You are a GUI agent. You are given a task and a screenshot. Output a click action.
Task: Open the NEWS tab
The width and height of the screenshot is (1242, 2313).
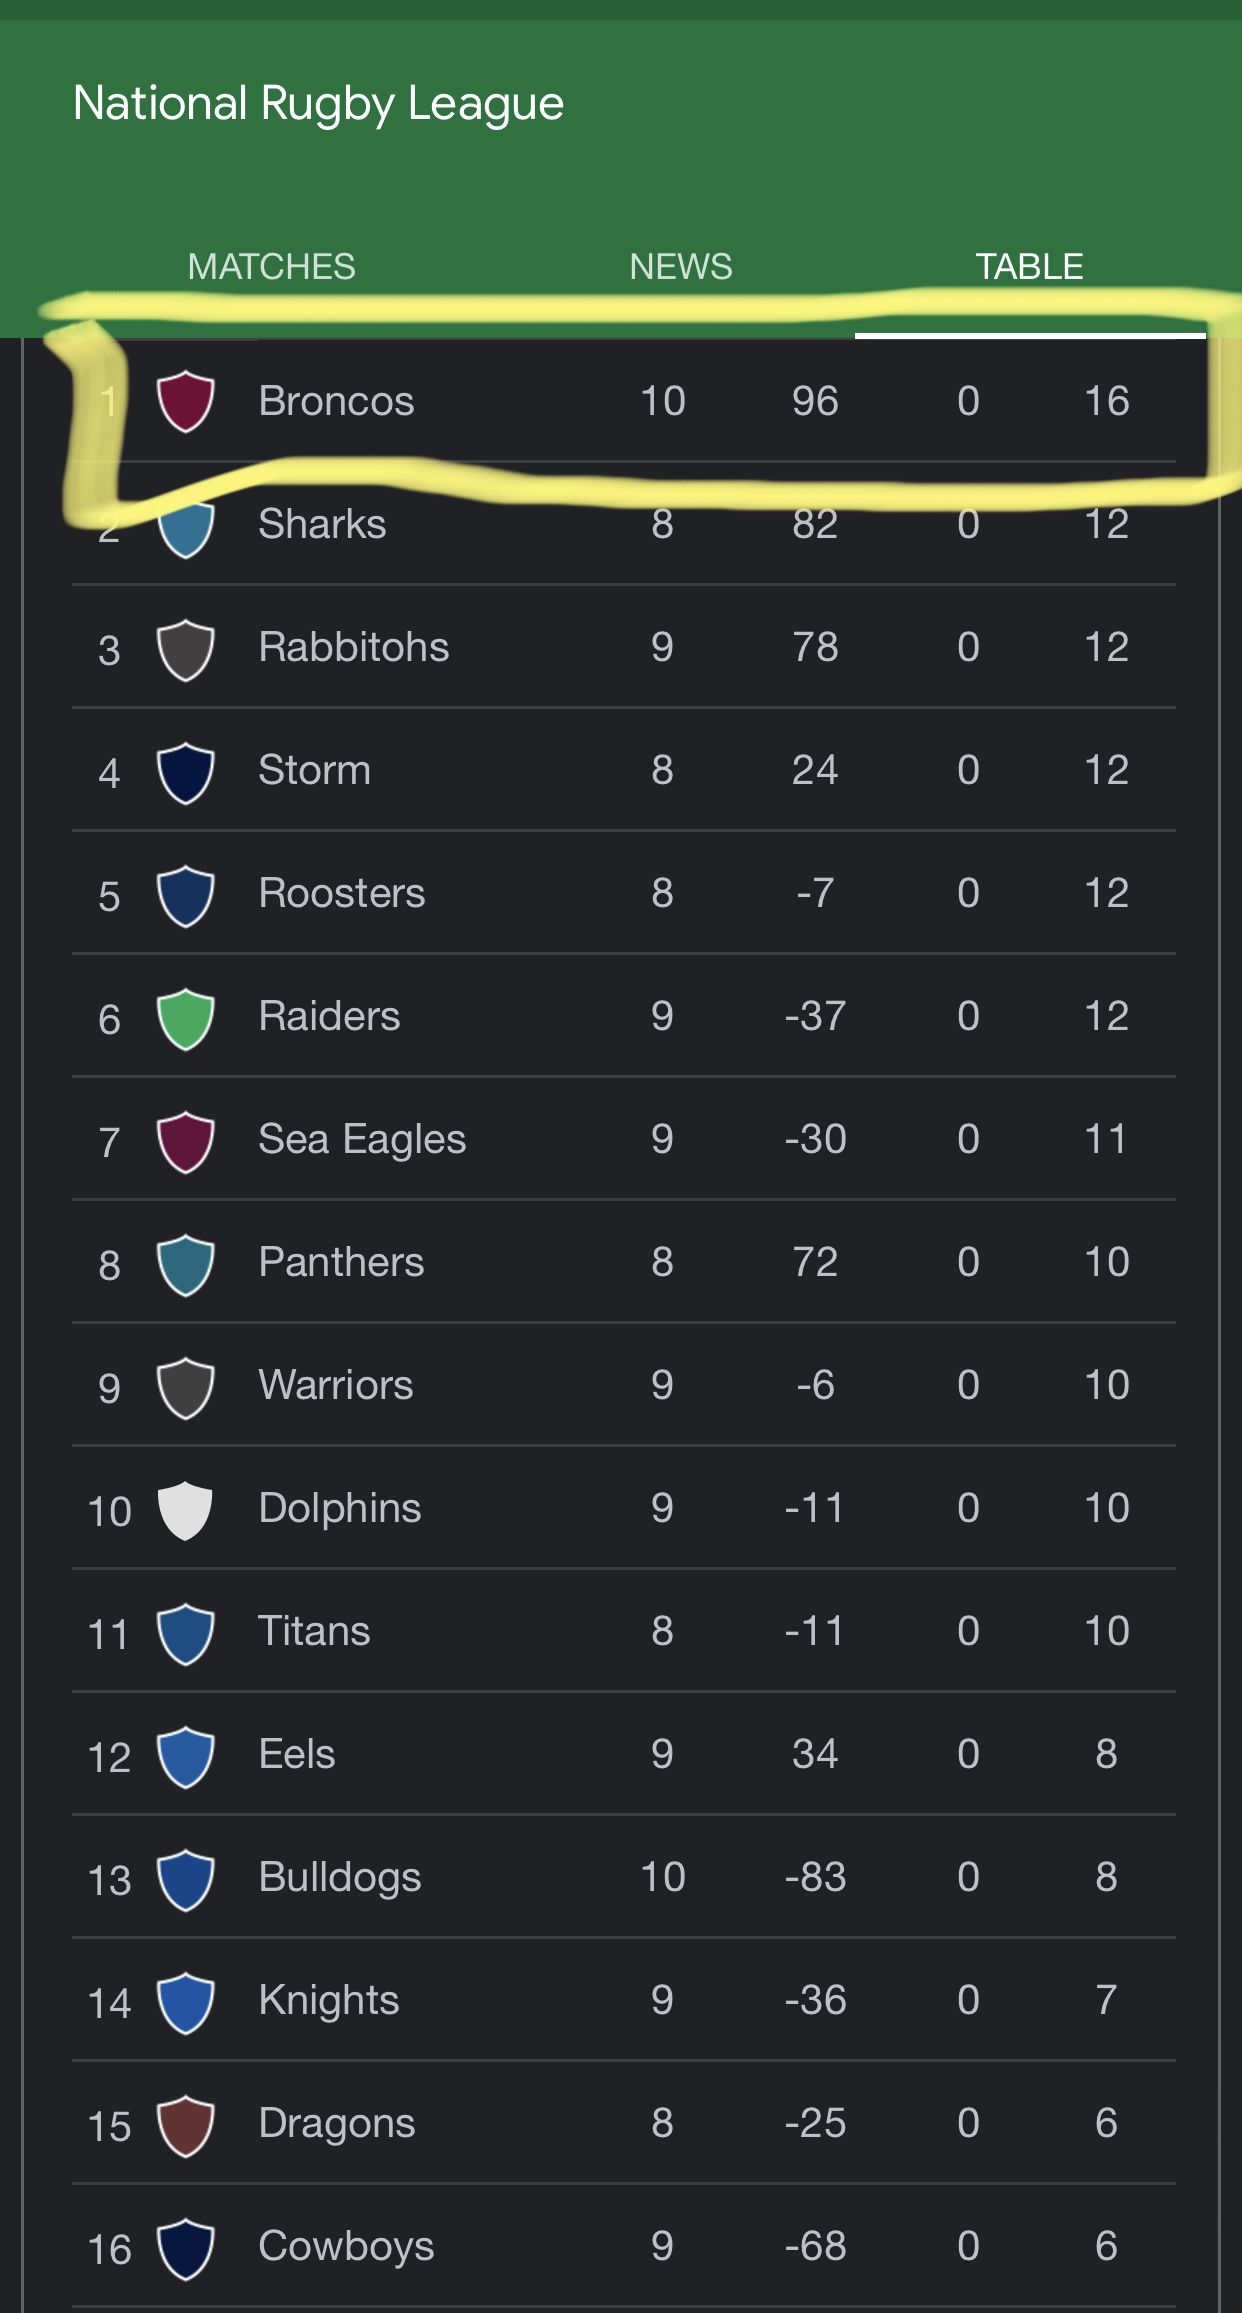681,267
